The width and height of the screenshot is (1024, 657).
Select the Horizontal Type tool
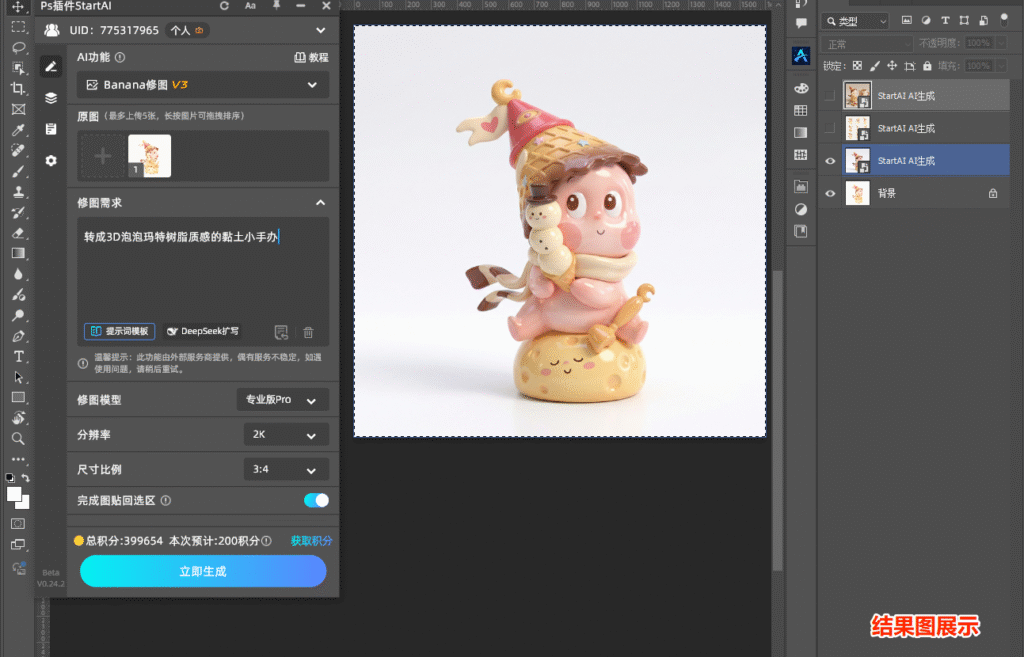click(x=18, y=357)
